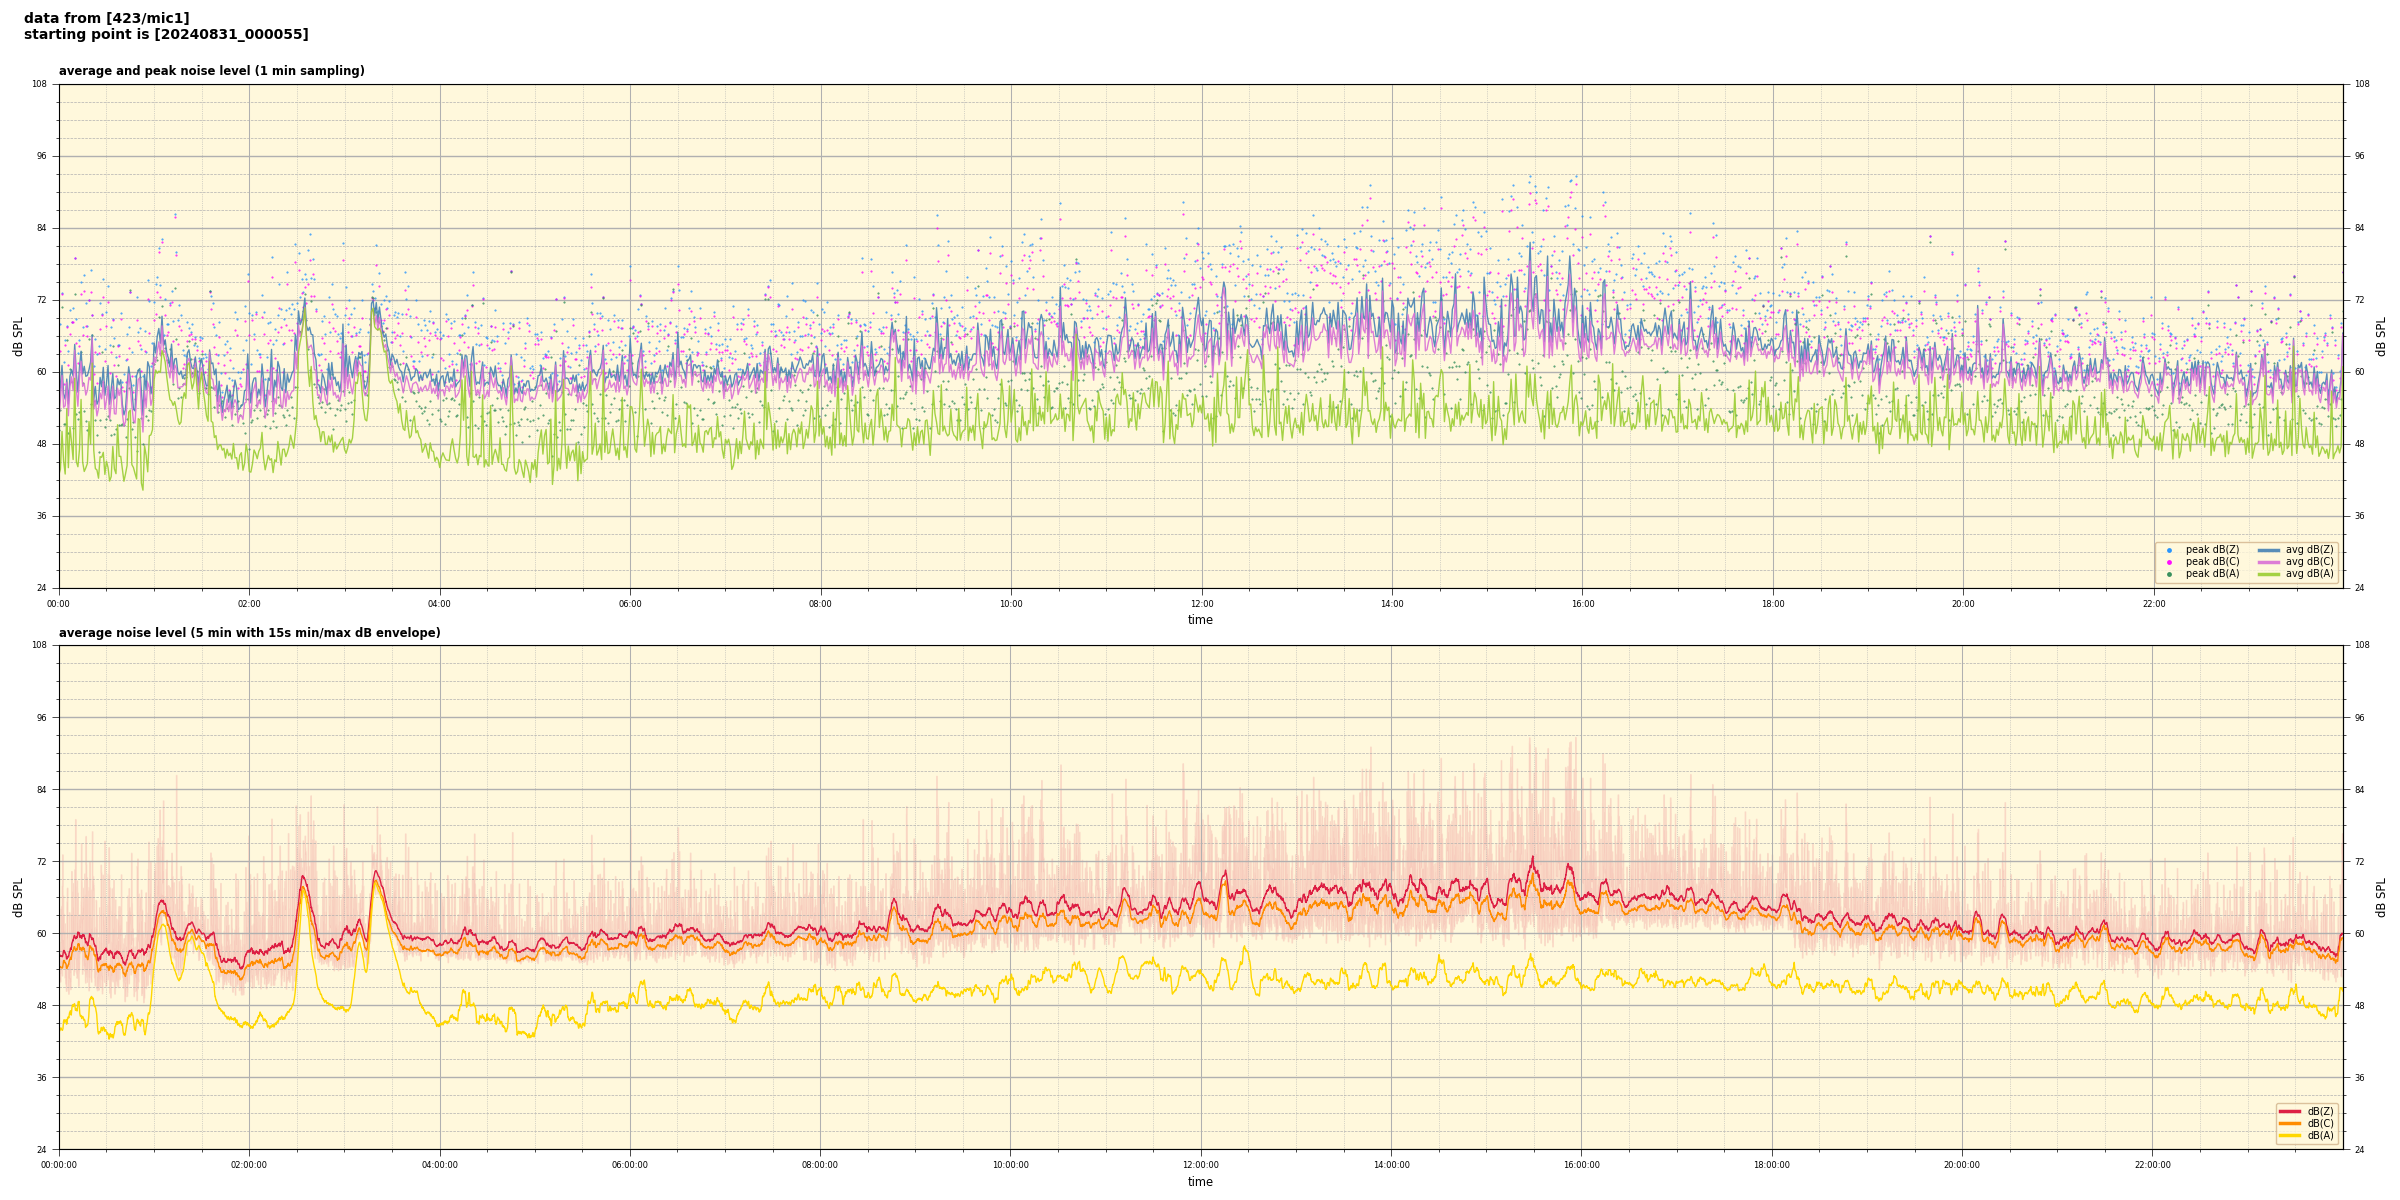Image resolution: width=2400 pixels, height=1200 pixels.
Task: Click the 18:00:00 tick on bottom chart axis
Action: pos(1772,1165)
